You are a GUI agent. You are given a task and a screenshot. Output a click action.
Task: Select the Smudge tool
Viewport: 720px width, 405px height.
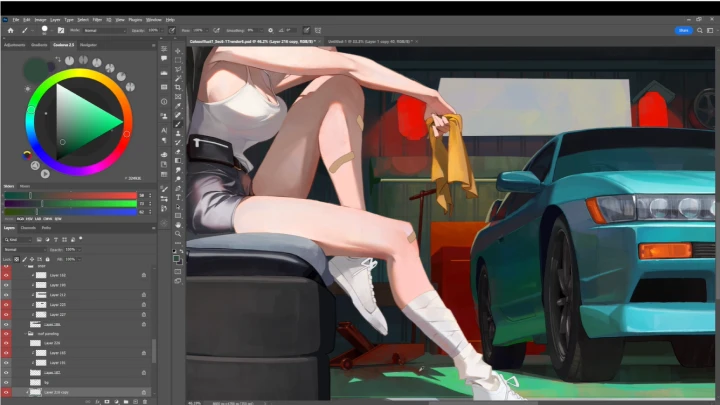[178, 170]
